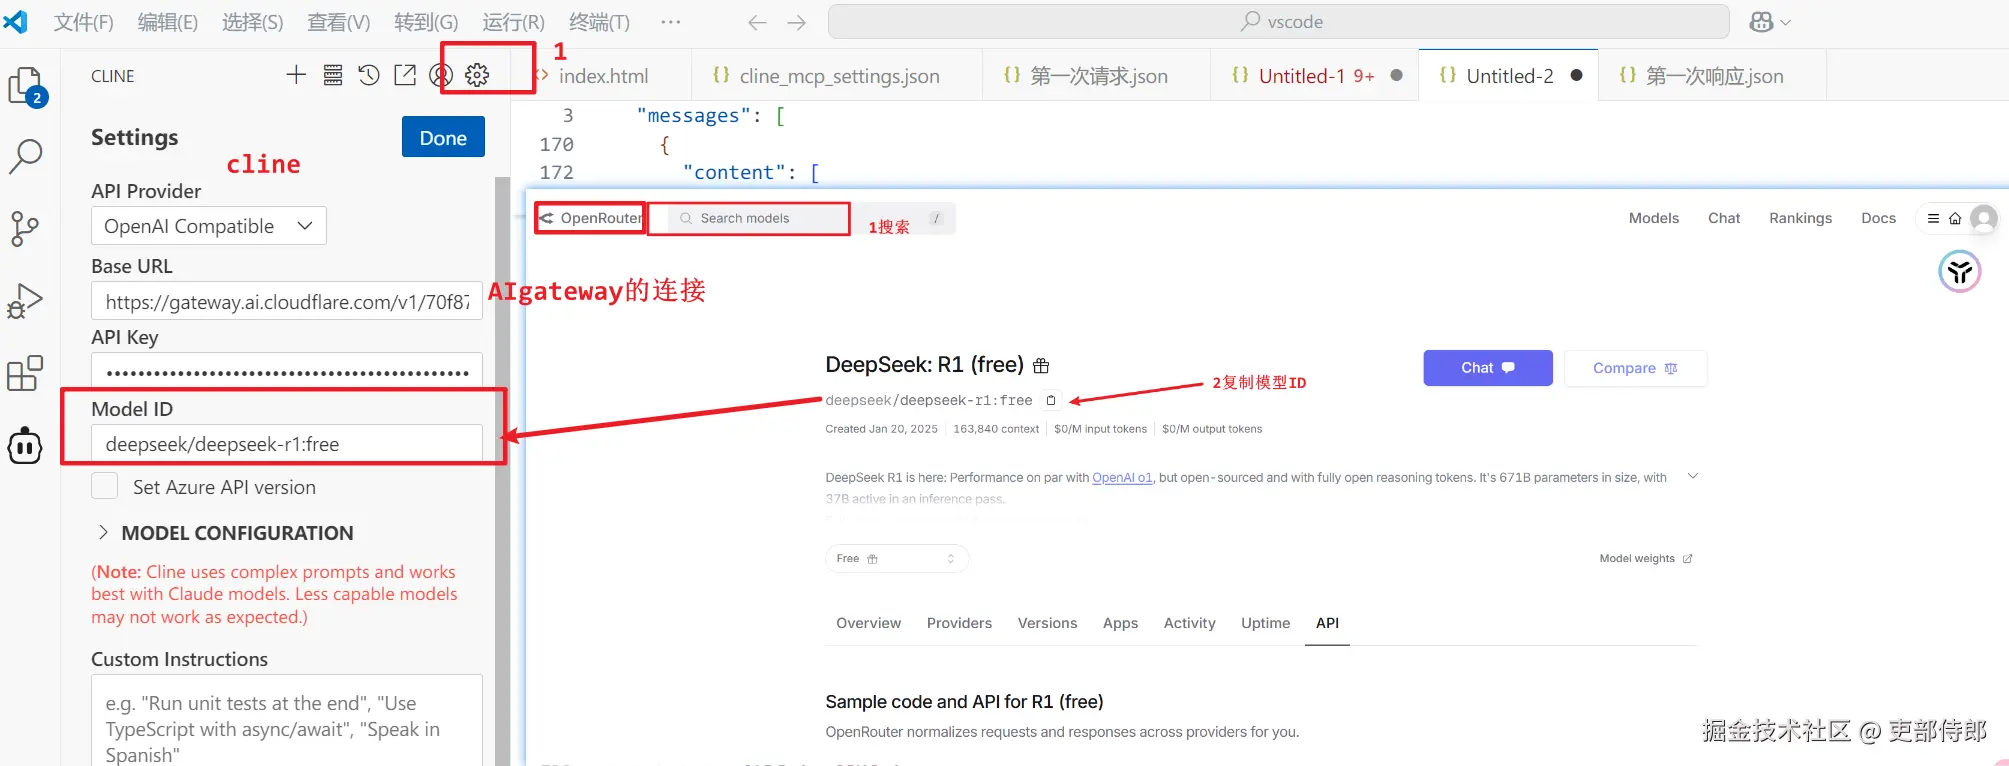This screenshot has width=2009, height=766.
Task: Expand MODEL CONFIGURATION section
Action: [x=222, y=533]
